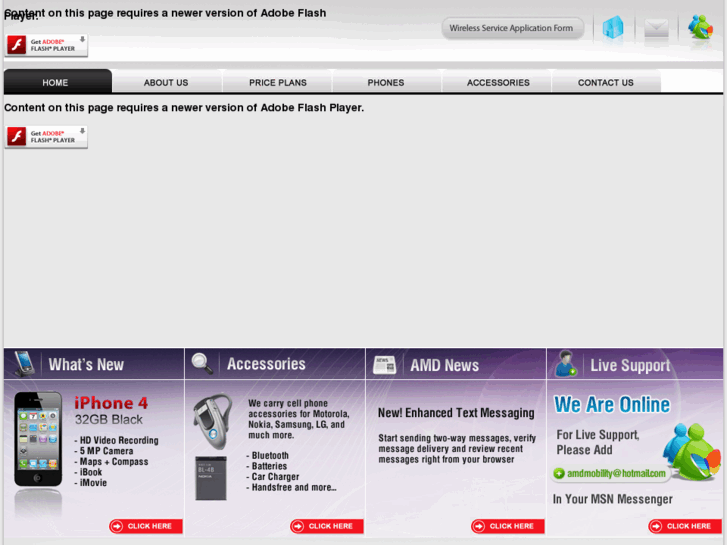Screen dimensions: 727x545
Task: Click the Car Charger list item
Action: tap(273, 477)
